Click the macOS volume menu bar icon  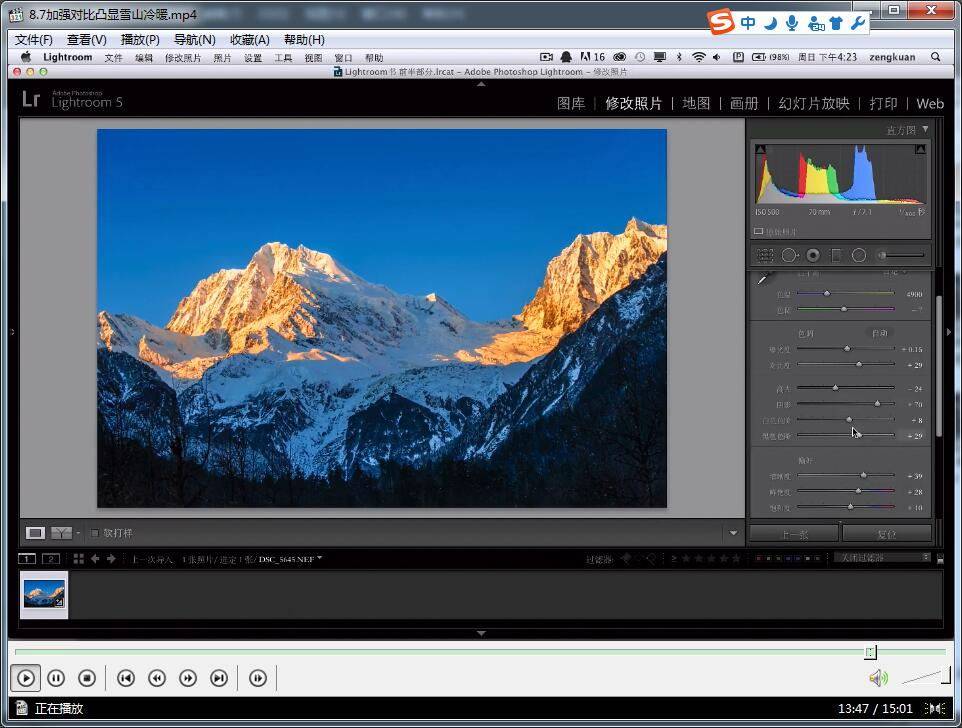717,57
